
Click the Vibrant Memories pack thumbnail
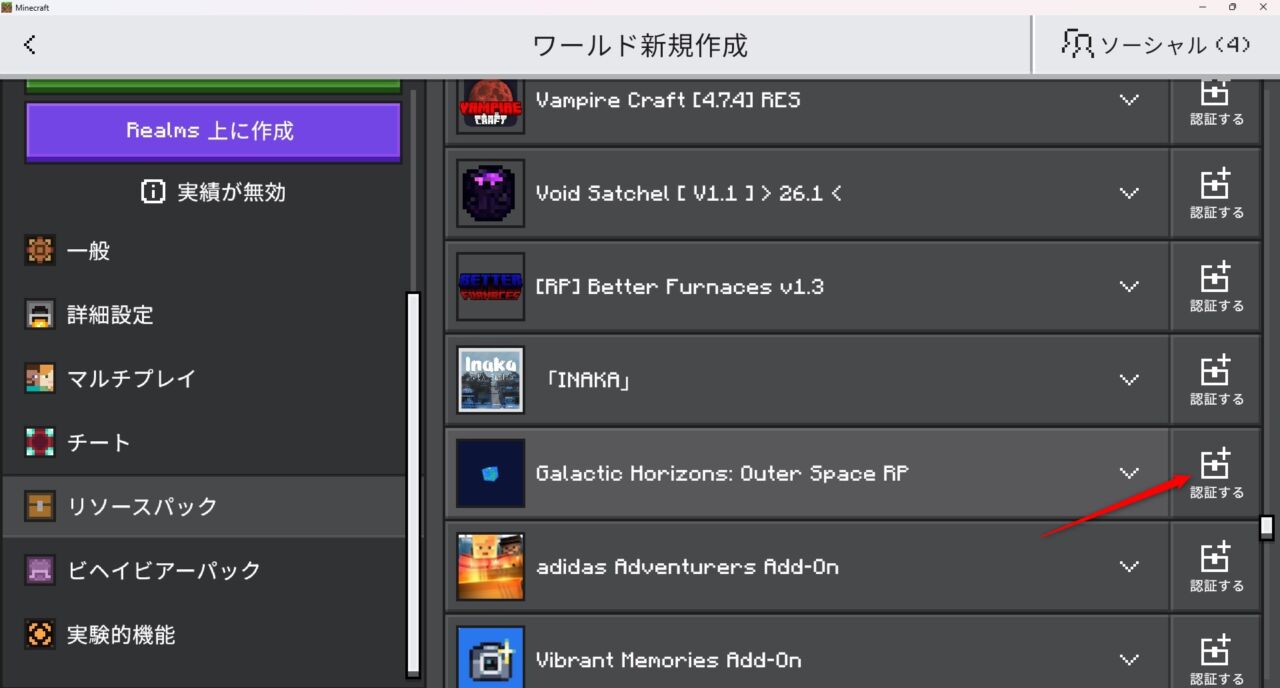[490, 657]
